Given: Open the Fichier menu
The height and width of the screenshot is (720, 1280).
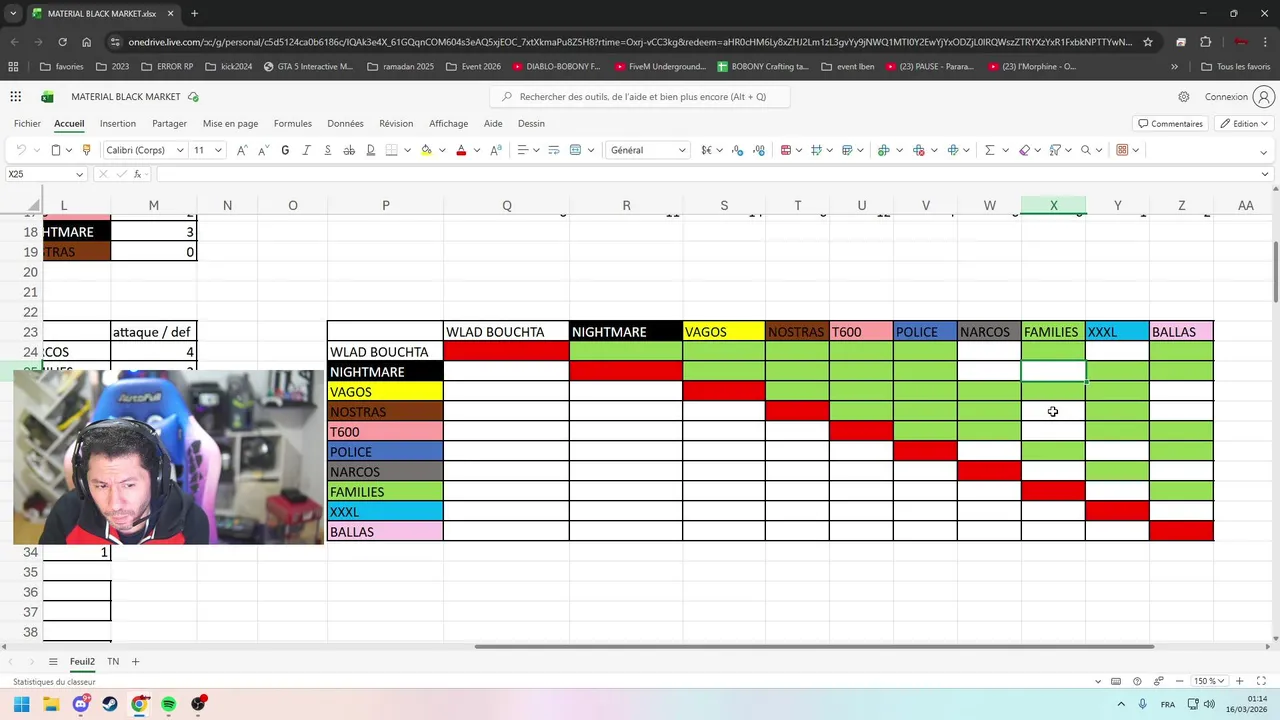Looking at the screenshot, I should (x=27, y=124).
